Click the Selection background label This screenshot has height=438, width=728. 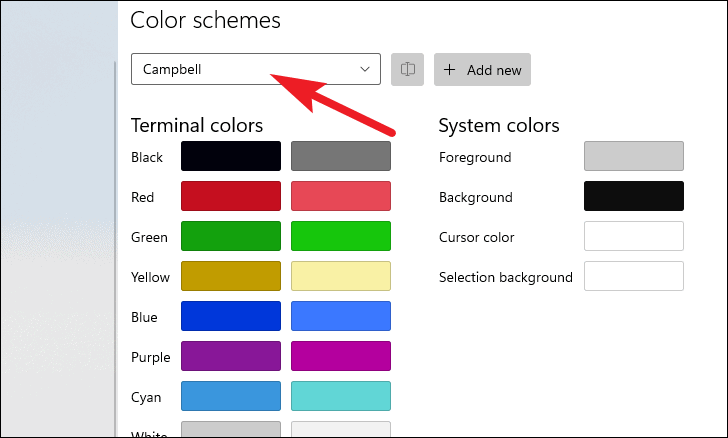click(x=506, y=277)
